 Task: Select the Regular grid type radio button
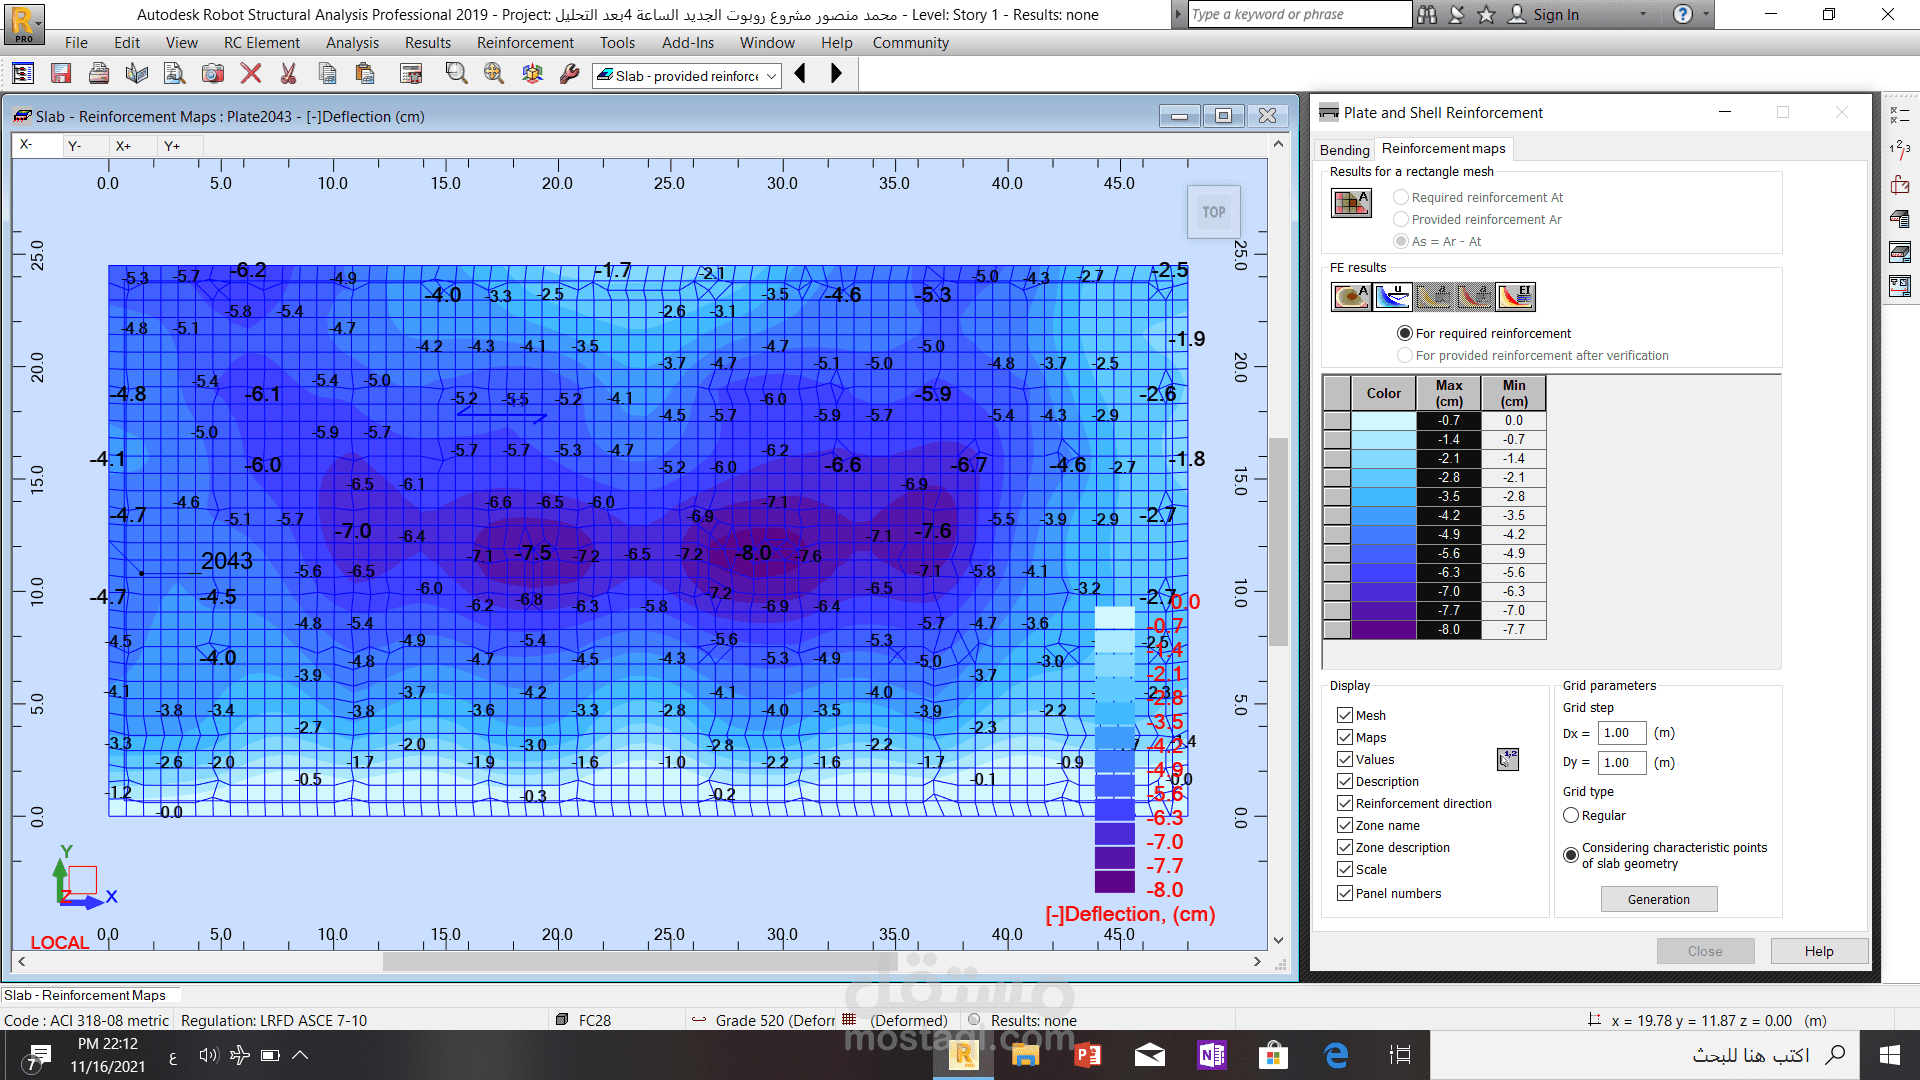pyautogui.click(x=1571, y=815)
